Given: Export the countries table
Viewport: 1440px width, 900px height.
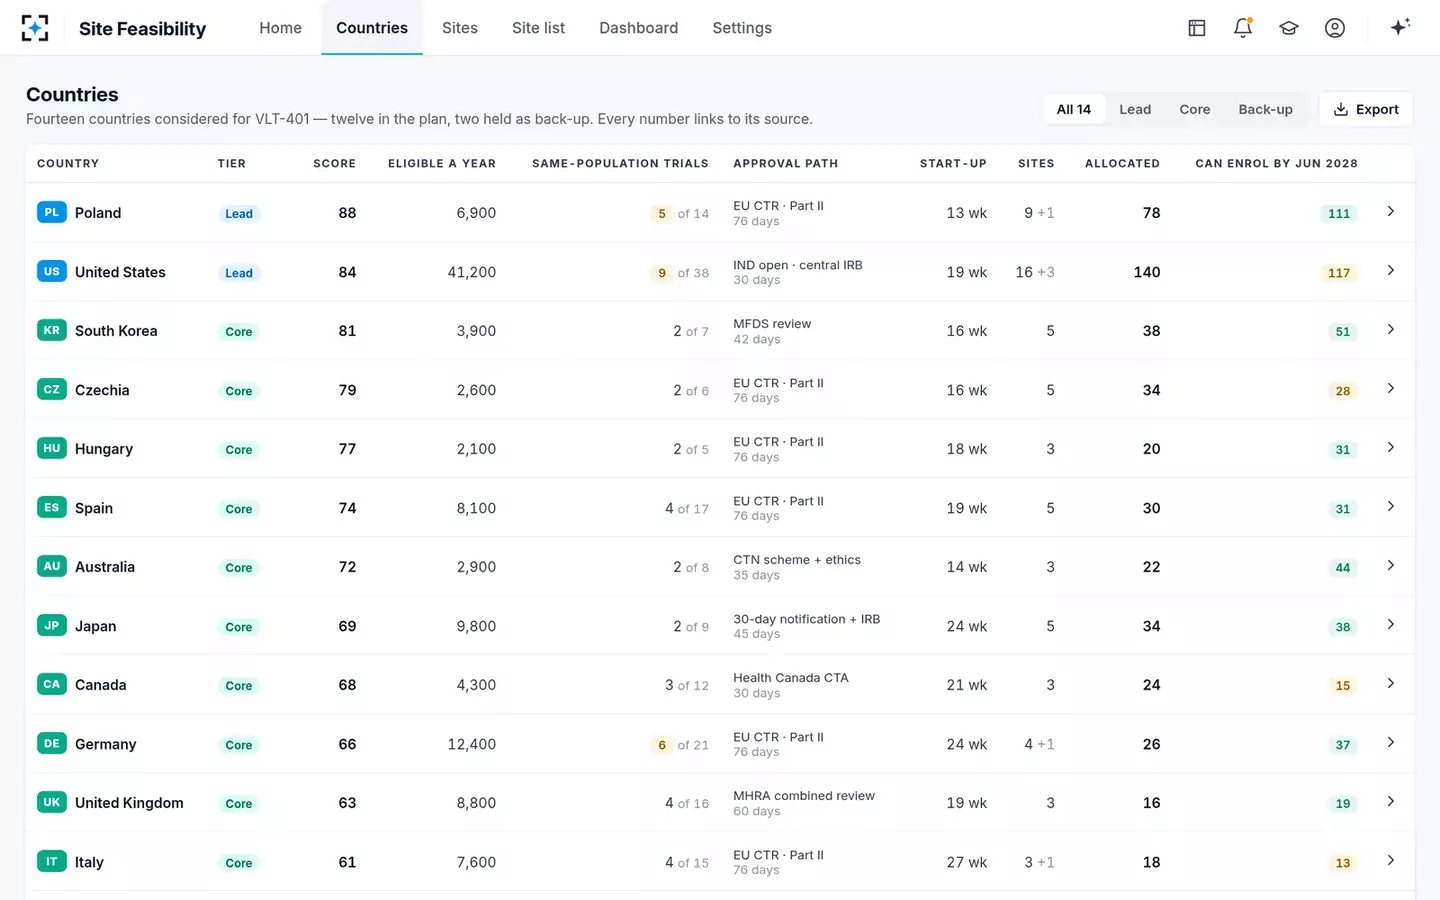Looking at the screenshot, I should tap(1366, 109).
